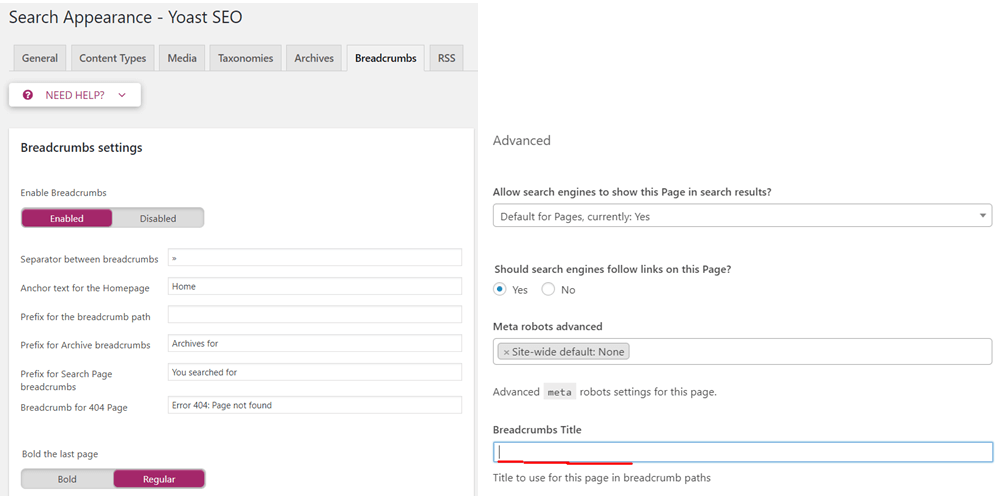This screenshot has height=499, width=1008.
Task: Open the General tab
Action: [x=40, y=58]
